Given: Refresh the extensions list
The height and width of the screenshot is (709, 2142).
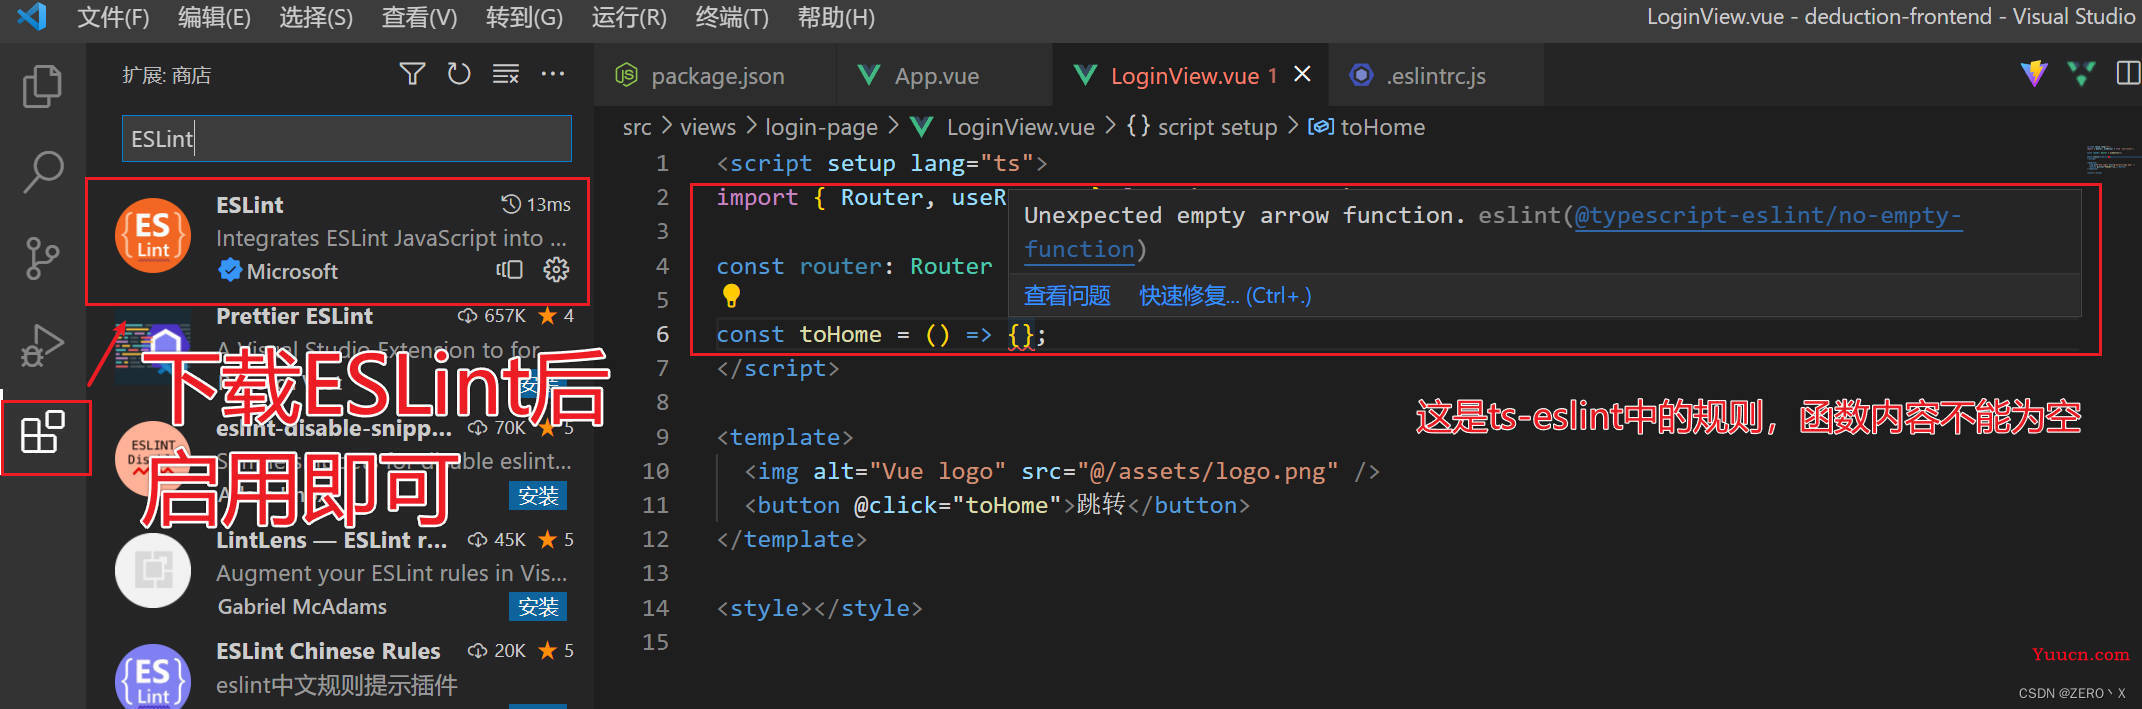Looking at the screenshot, I should (x=459, y=74).
